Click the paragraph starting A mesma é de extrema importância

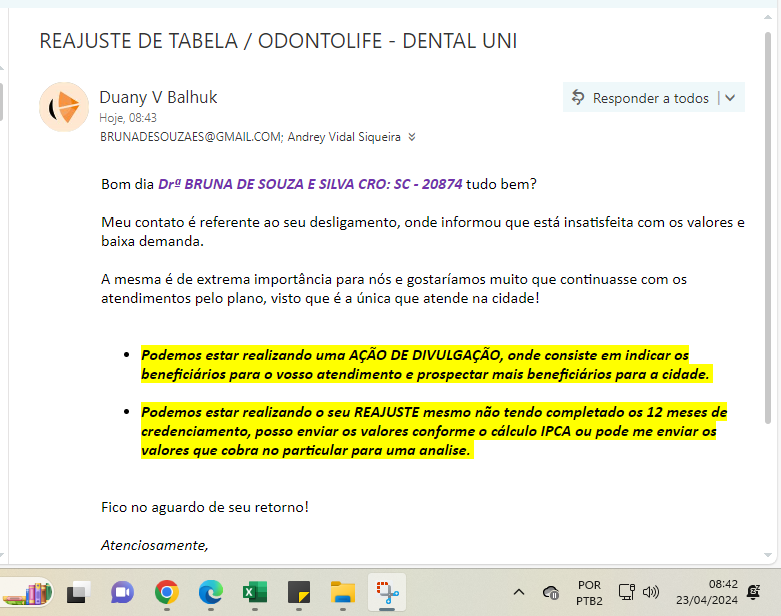[x=394, y=289]
